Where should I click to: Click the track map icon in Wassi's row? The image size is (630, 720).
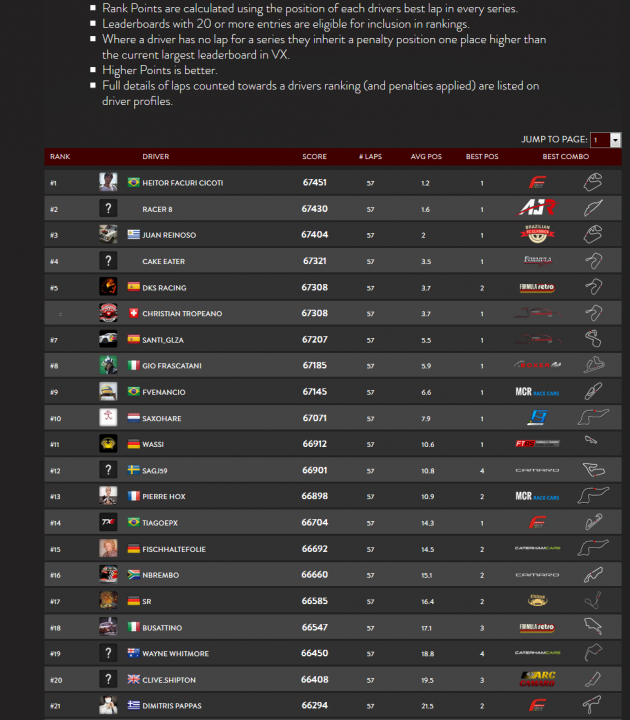pos(593,444)
